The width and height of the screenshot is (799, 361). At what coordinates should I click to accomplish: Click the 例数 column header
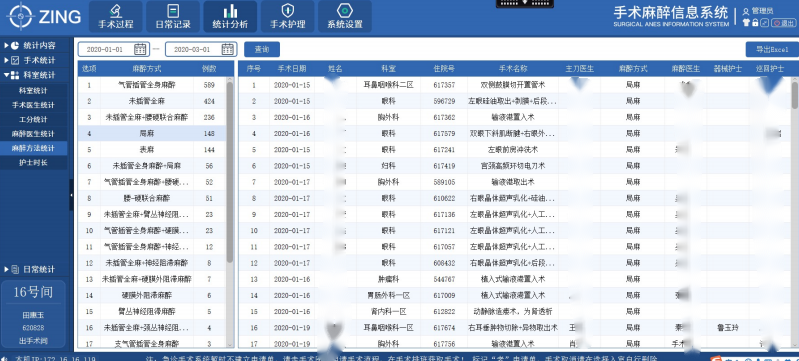(209, 68)
